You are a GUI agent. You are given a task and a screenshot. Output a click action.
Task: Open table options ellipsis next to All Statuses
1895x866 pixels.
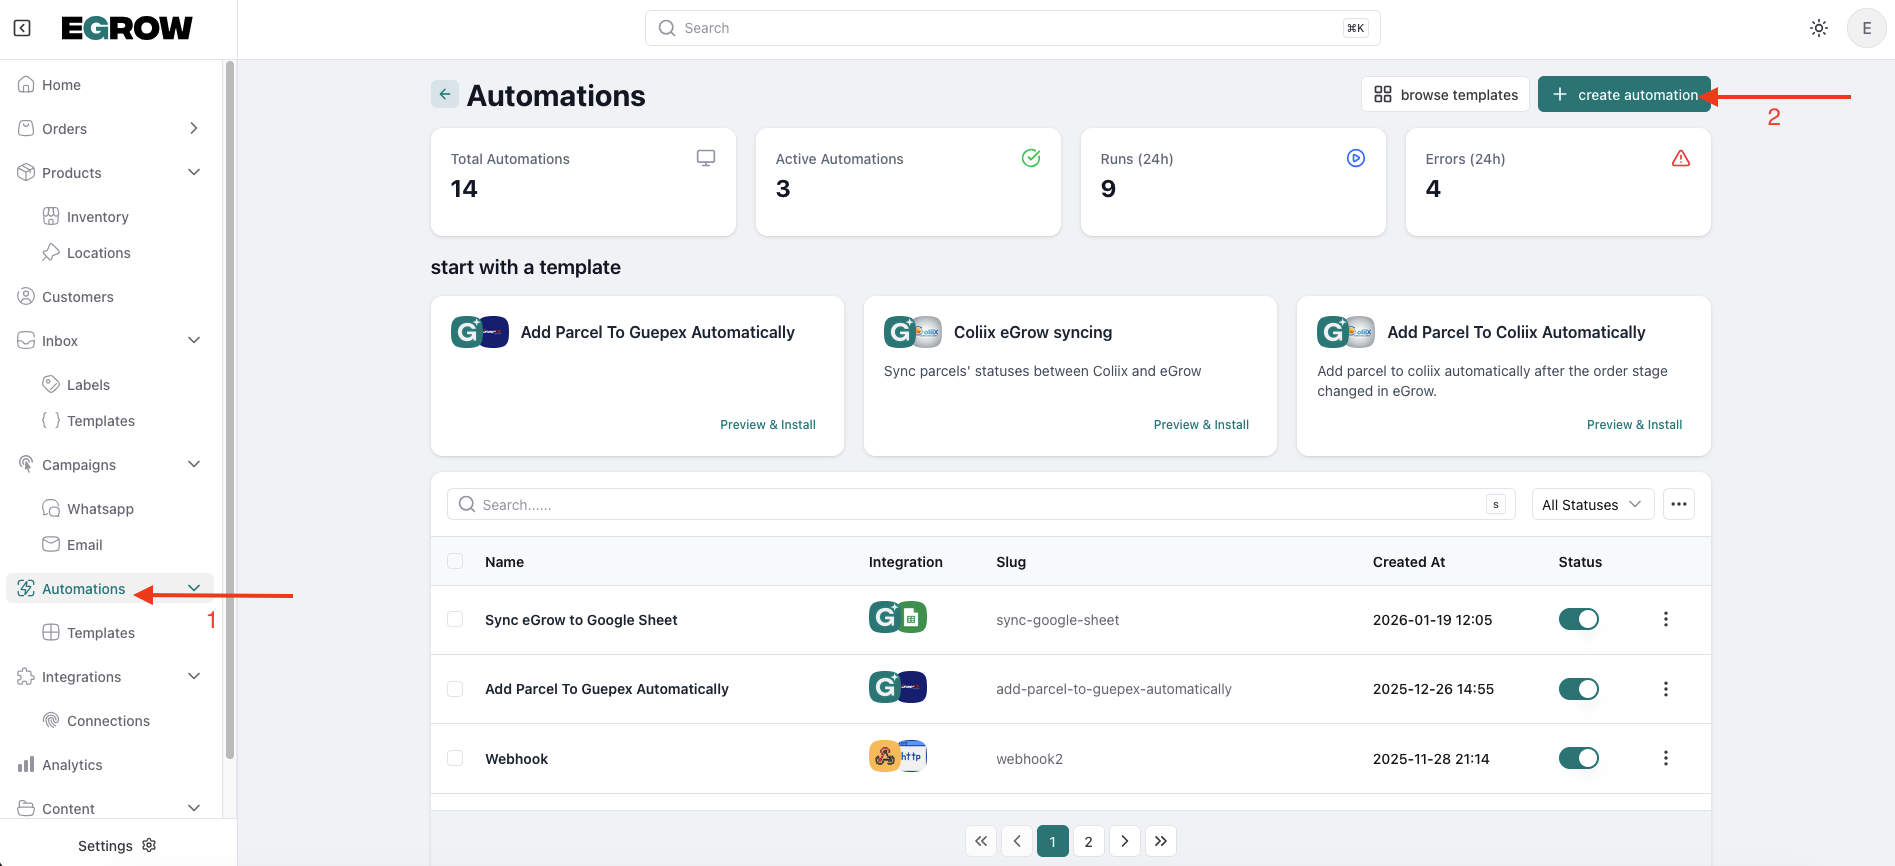click(1678, 504)
